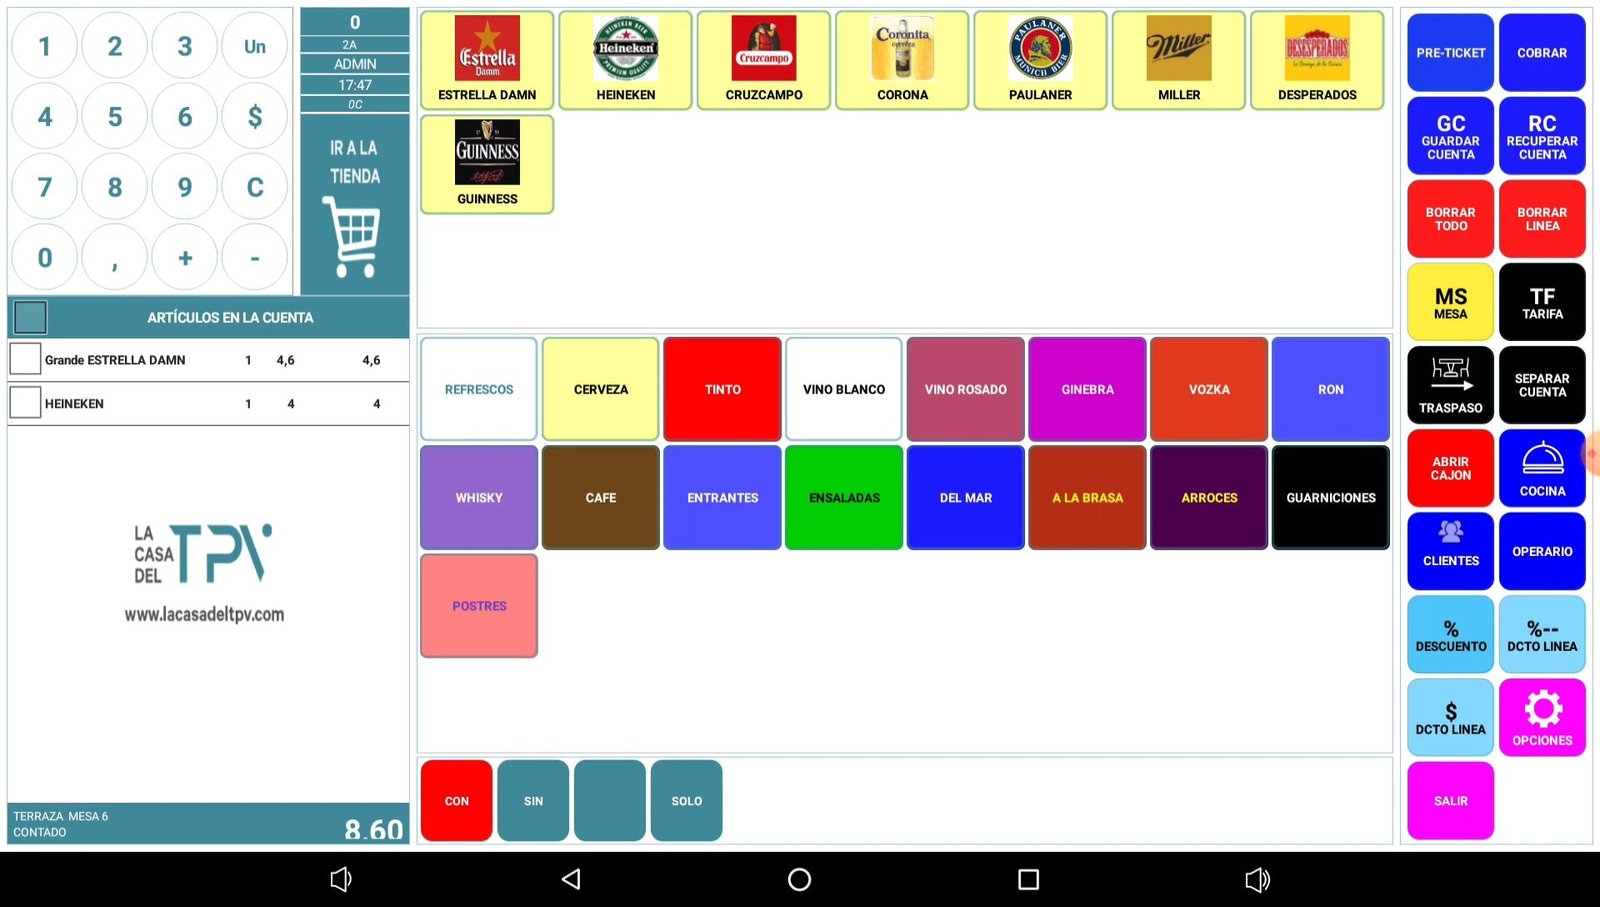Open the Ensaladas category

click(844, 497)
